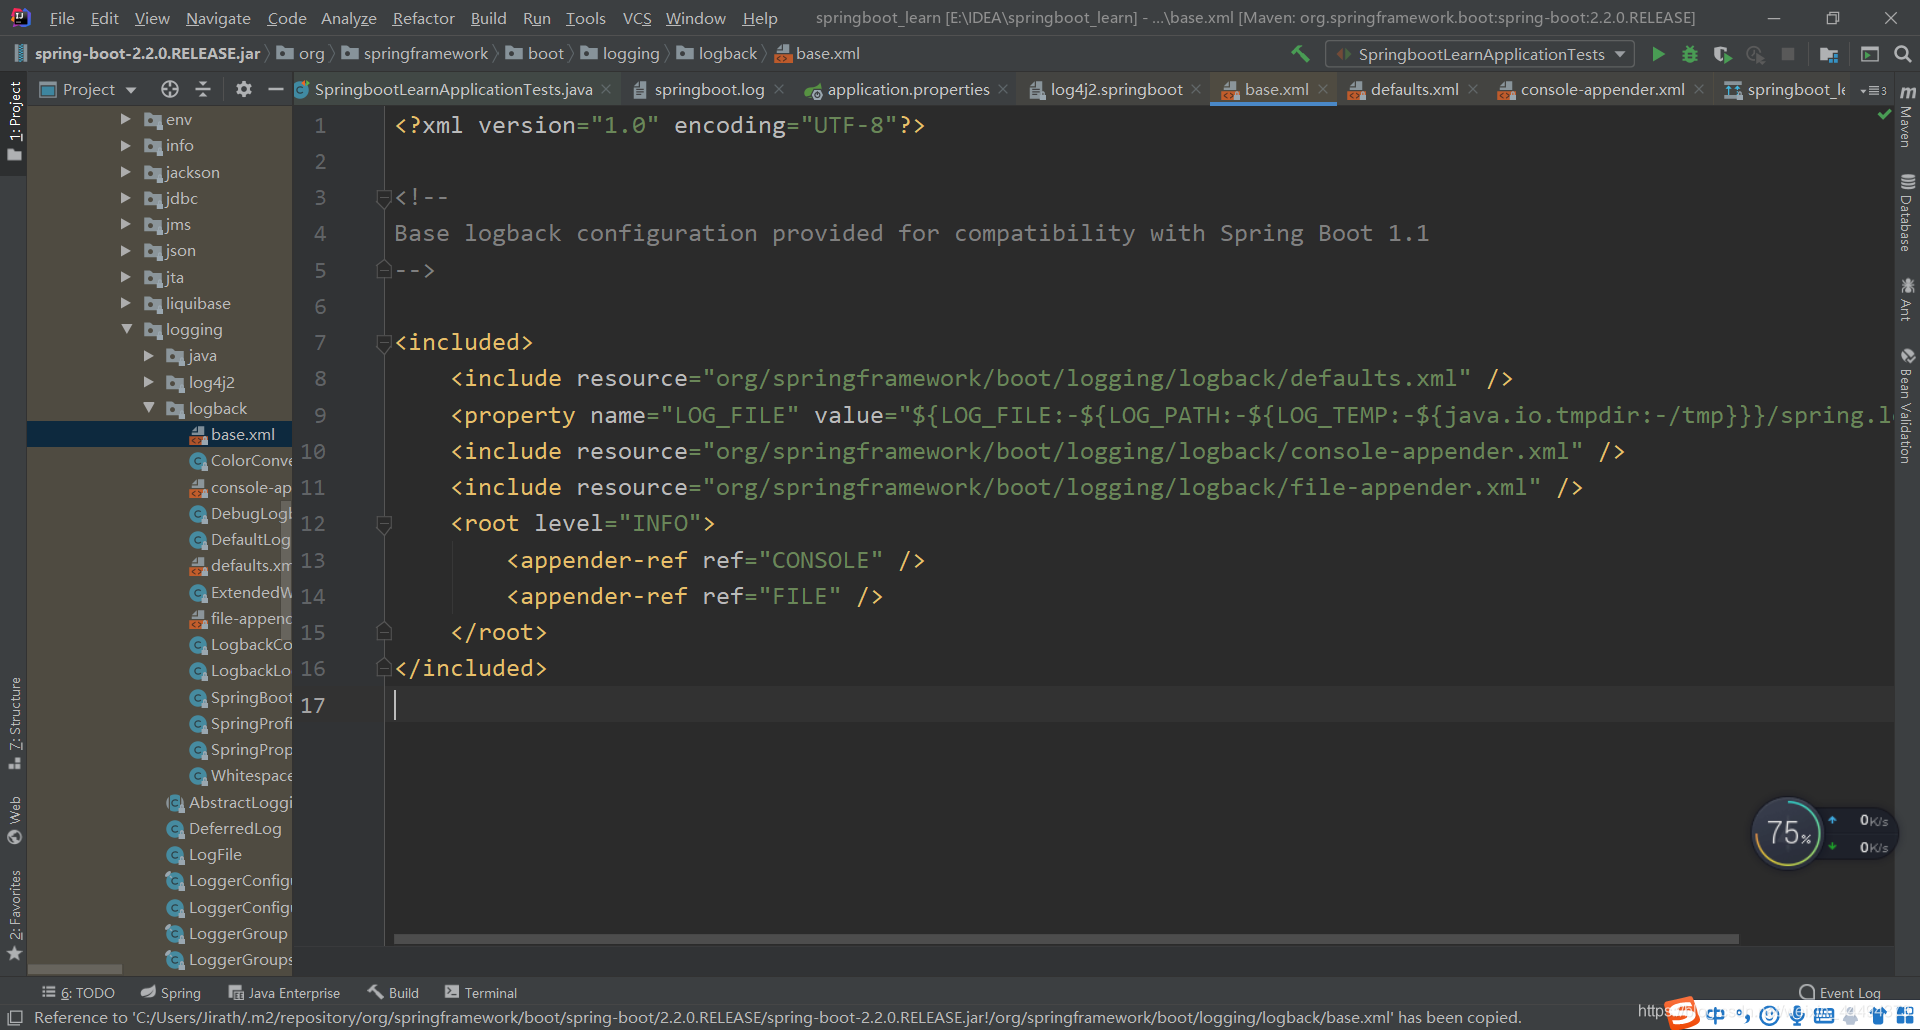Fold the included tag at line 7

pyautogui.click(x=383, y=343)
